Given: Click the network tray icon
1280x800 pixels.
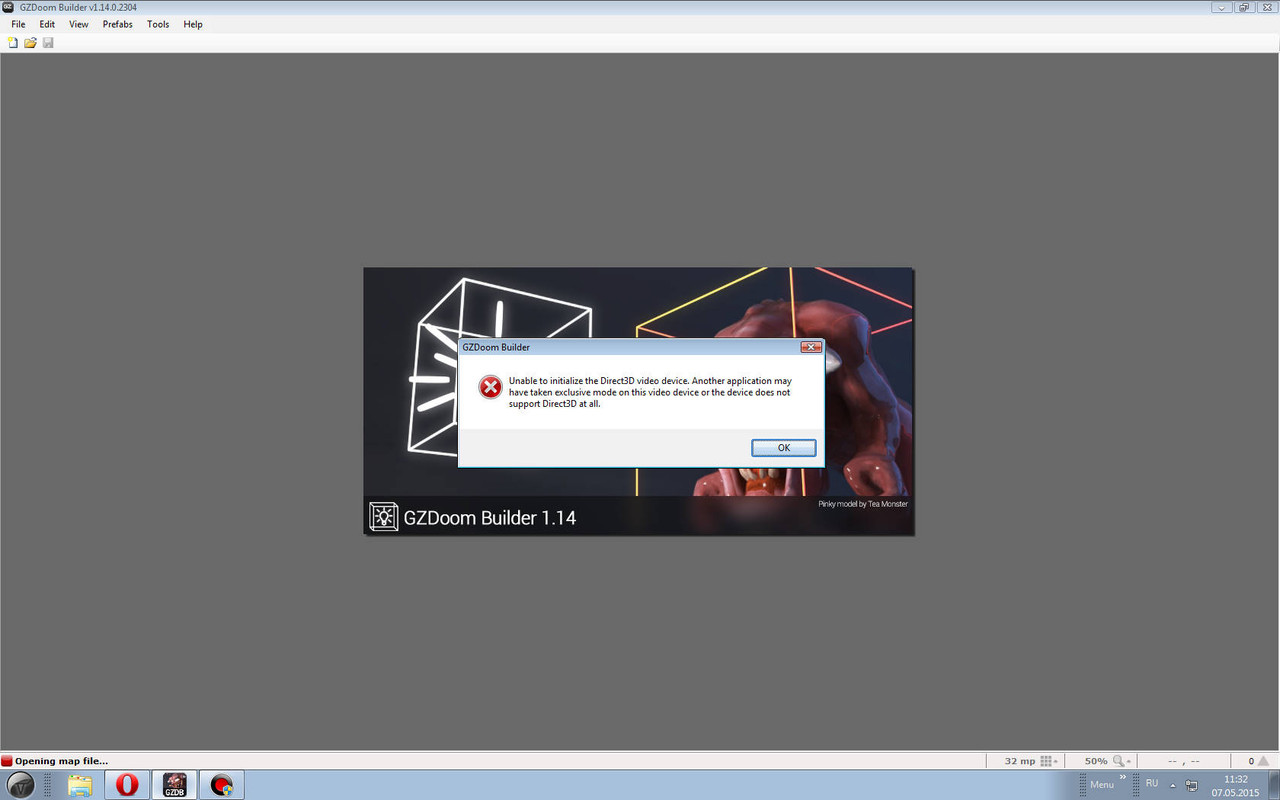Looking at the screenshot, I should [x=1191, y=784].
